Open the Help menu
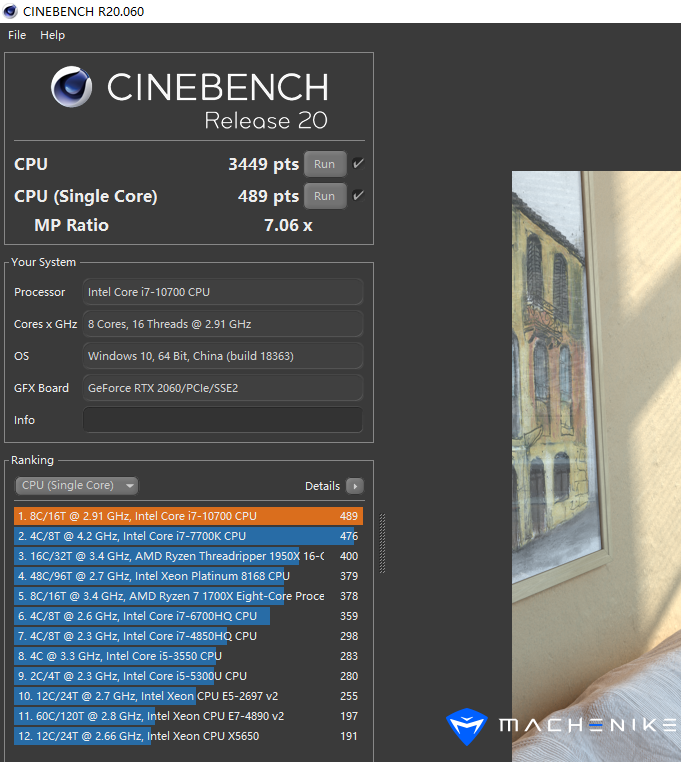The width and height of the screenshot is (681, 762). [52, 35]
